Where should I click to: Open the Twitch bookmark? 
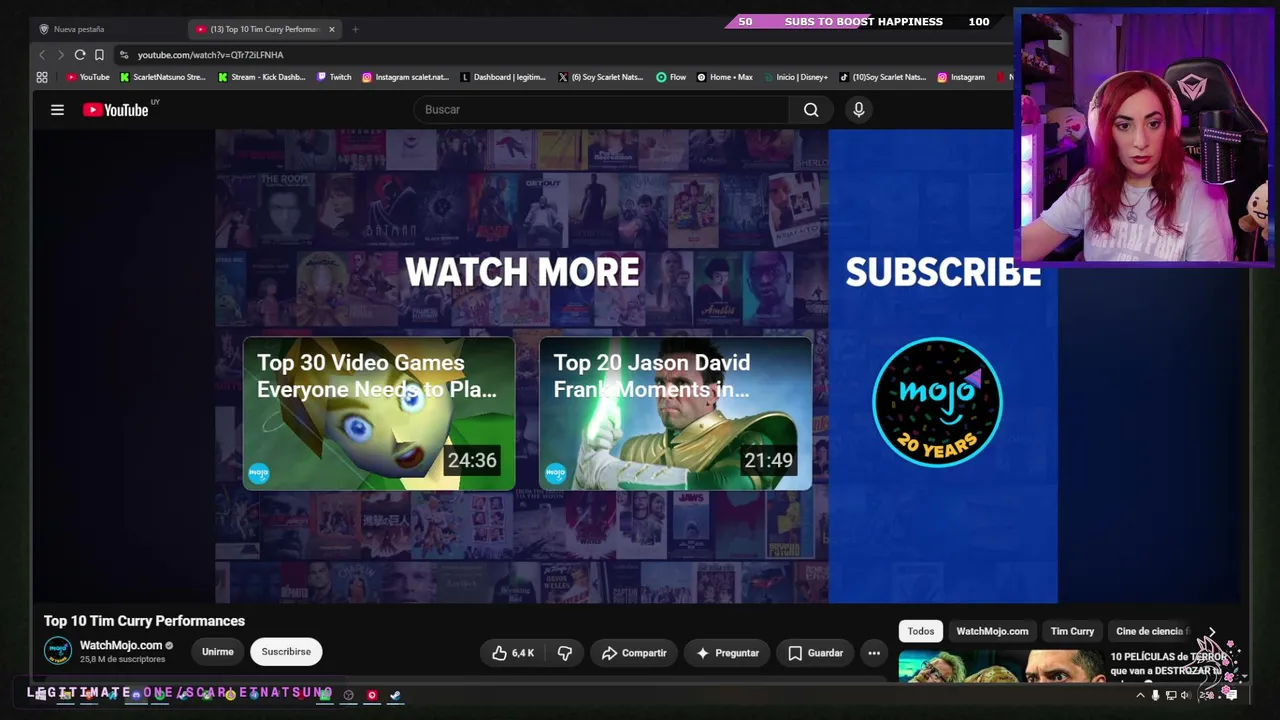click(x=334, y=77)
